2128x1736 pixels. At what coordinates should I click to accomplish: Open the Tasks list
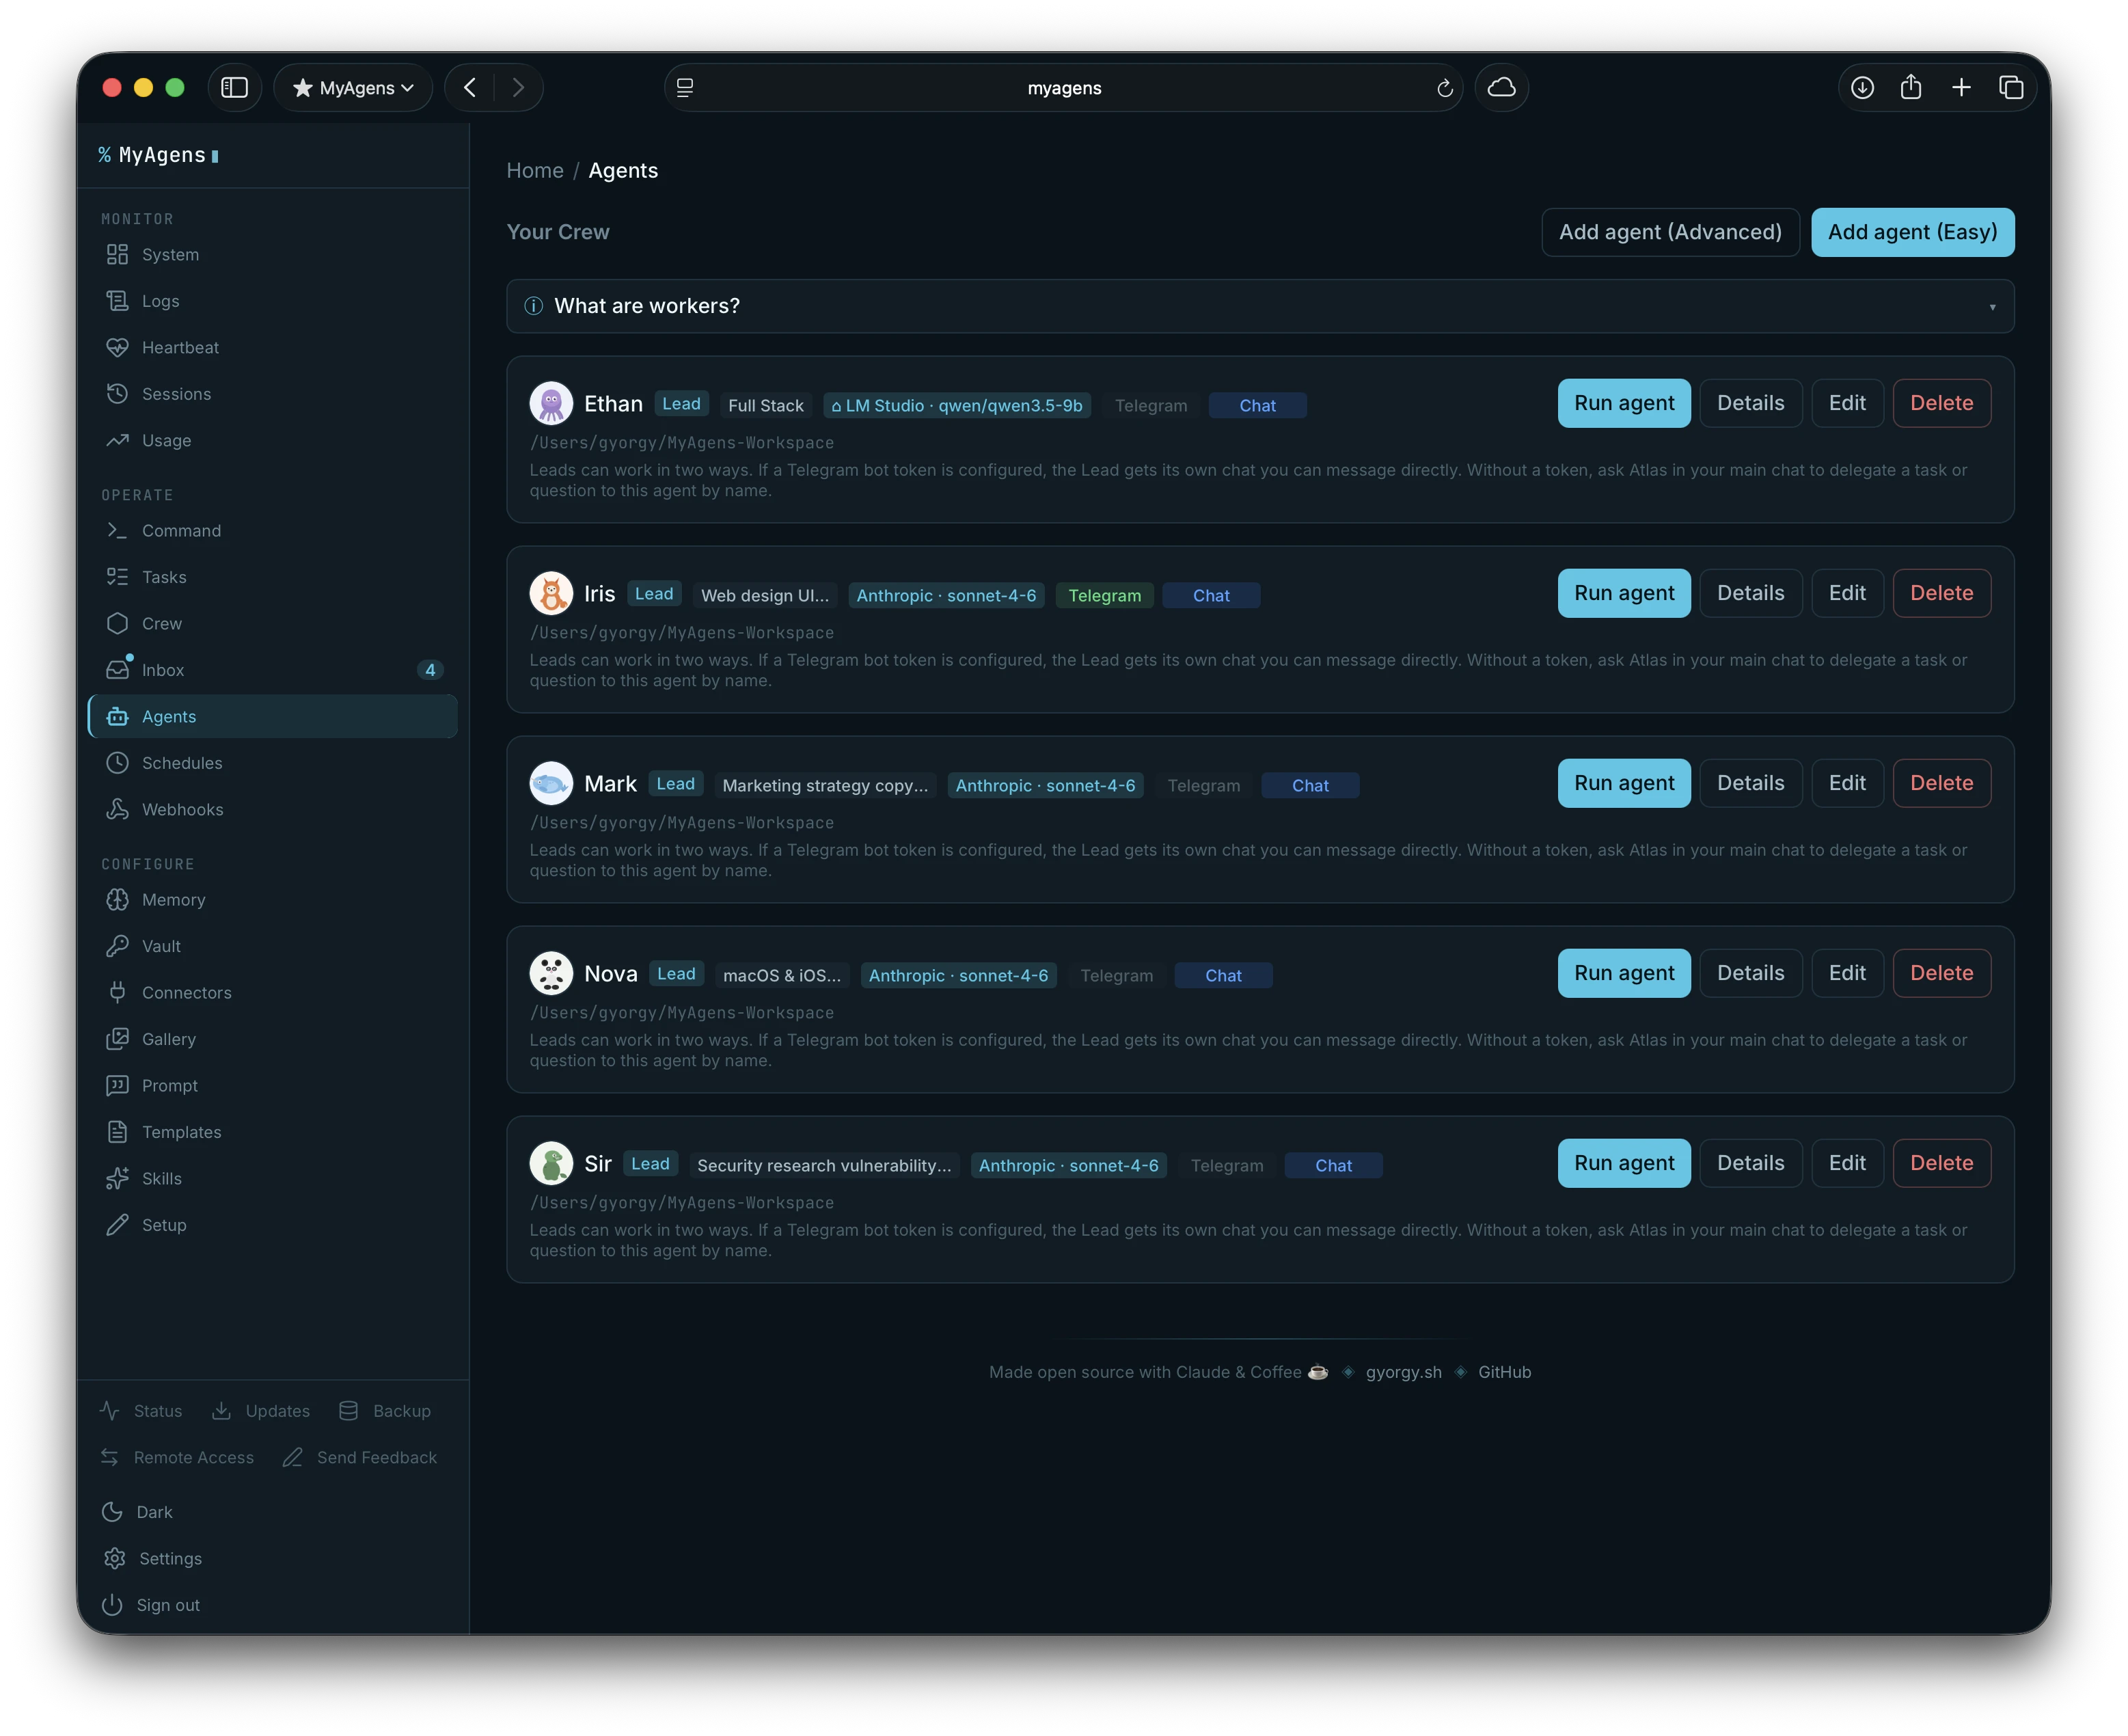tap(272, 577)
